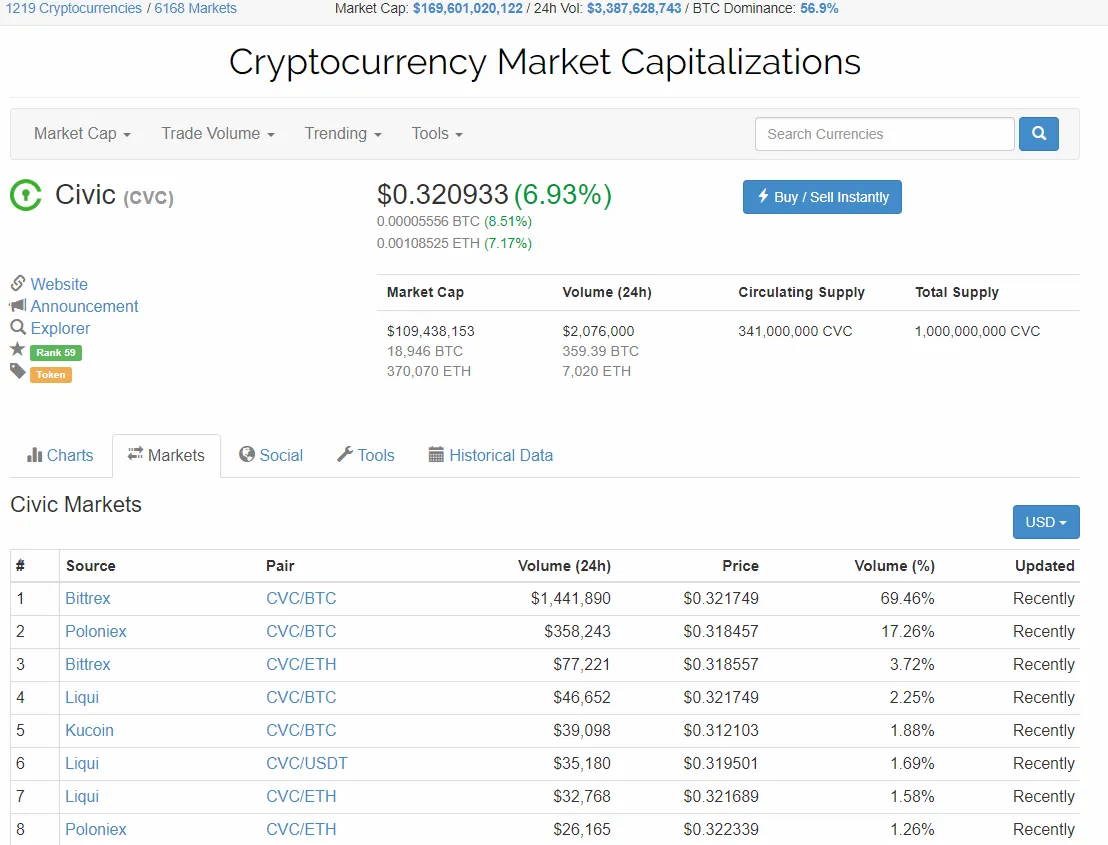
Task: Switch to the Historical Data tab
Action: click(x=490, y=456)
